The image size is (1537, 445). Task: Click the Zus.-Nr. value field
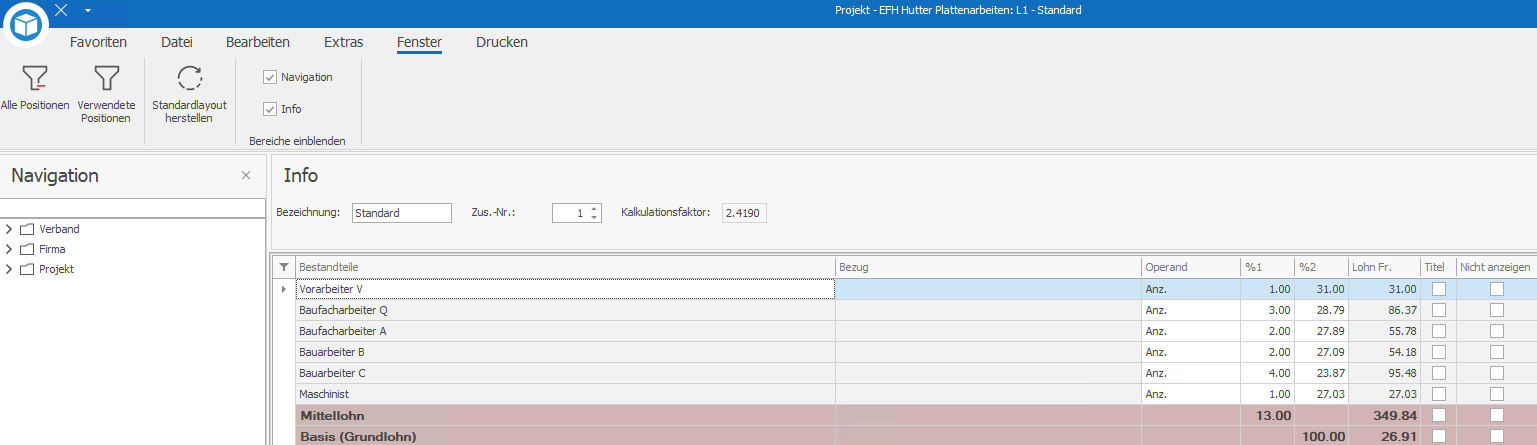pos(570,213)
